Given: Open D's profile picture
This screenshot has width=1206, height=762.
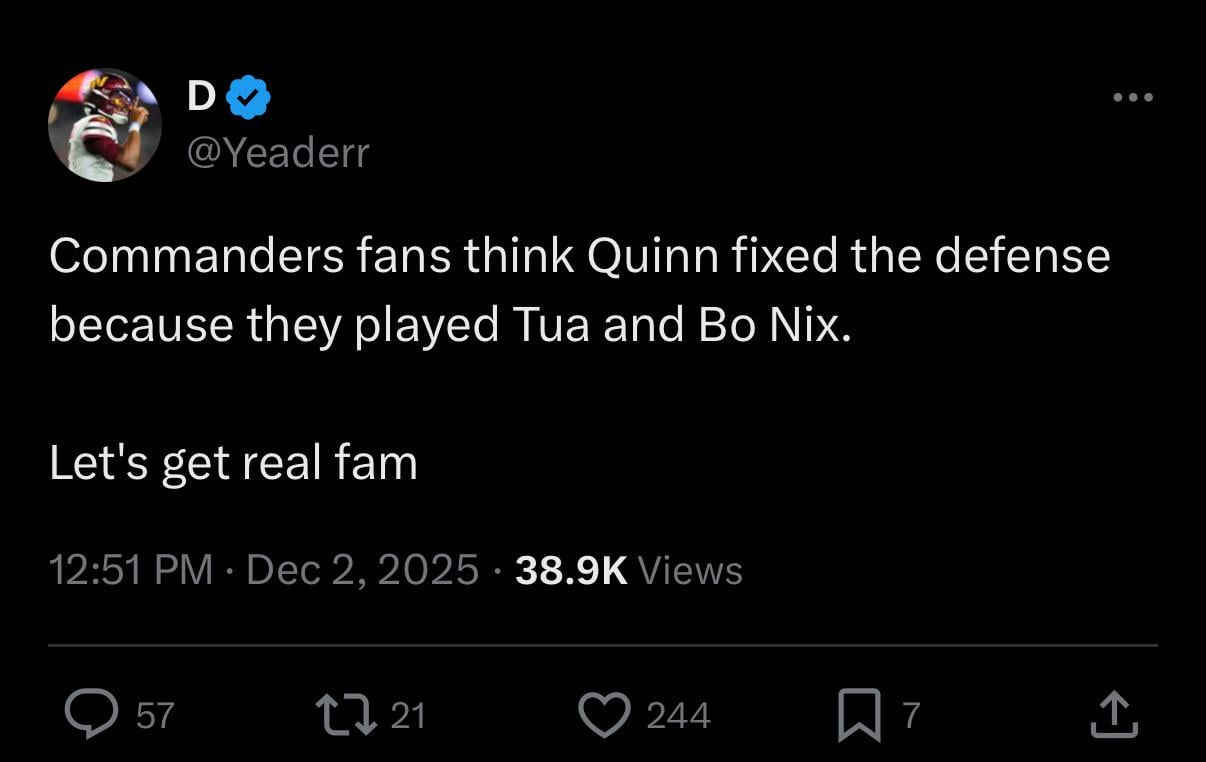Looking at the screenshot, I should click(x=104, y=124).
